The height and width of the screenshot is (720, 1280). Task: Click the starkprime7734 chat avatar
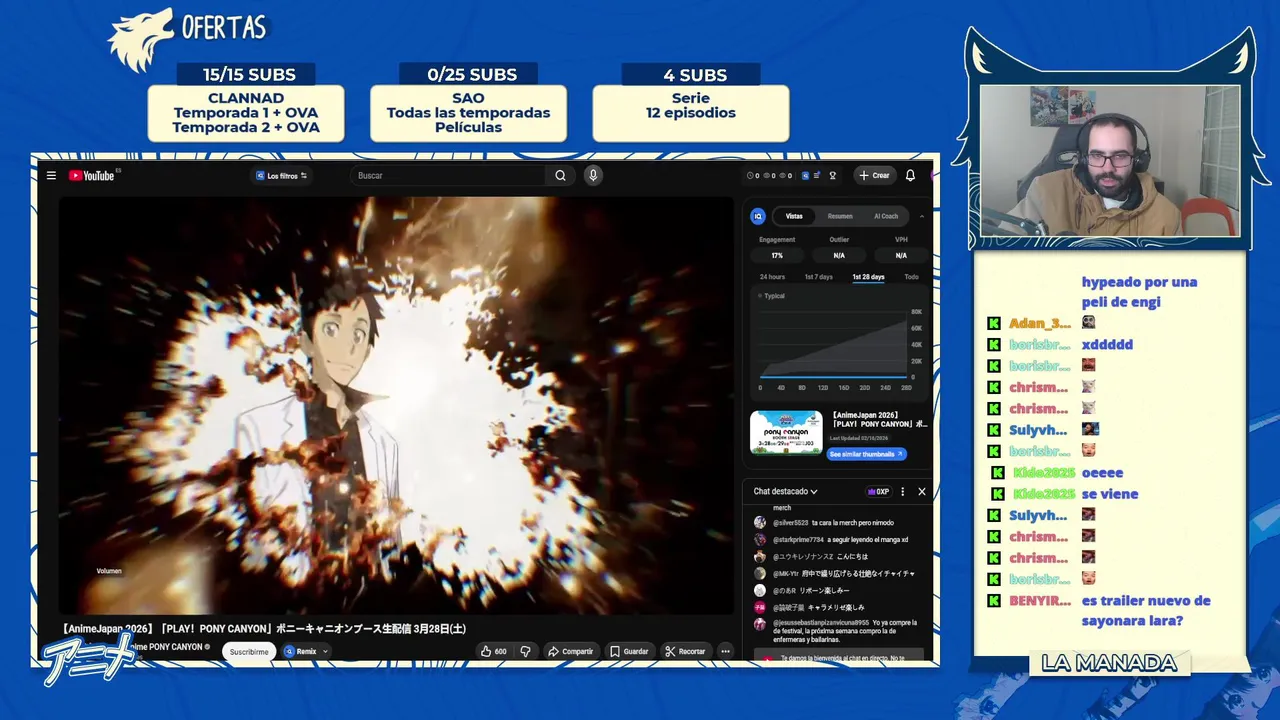(760, 540)
